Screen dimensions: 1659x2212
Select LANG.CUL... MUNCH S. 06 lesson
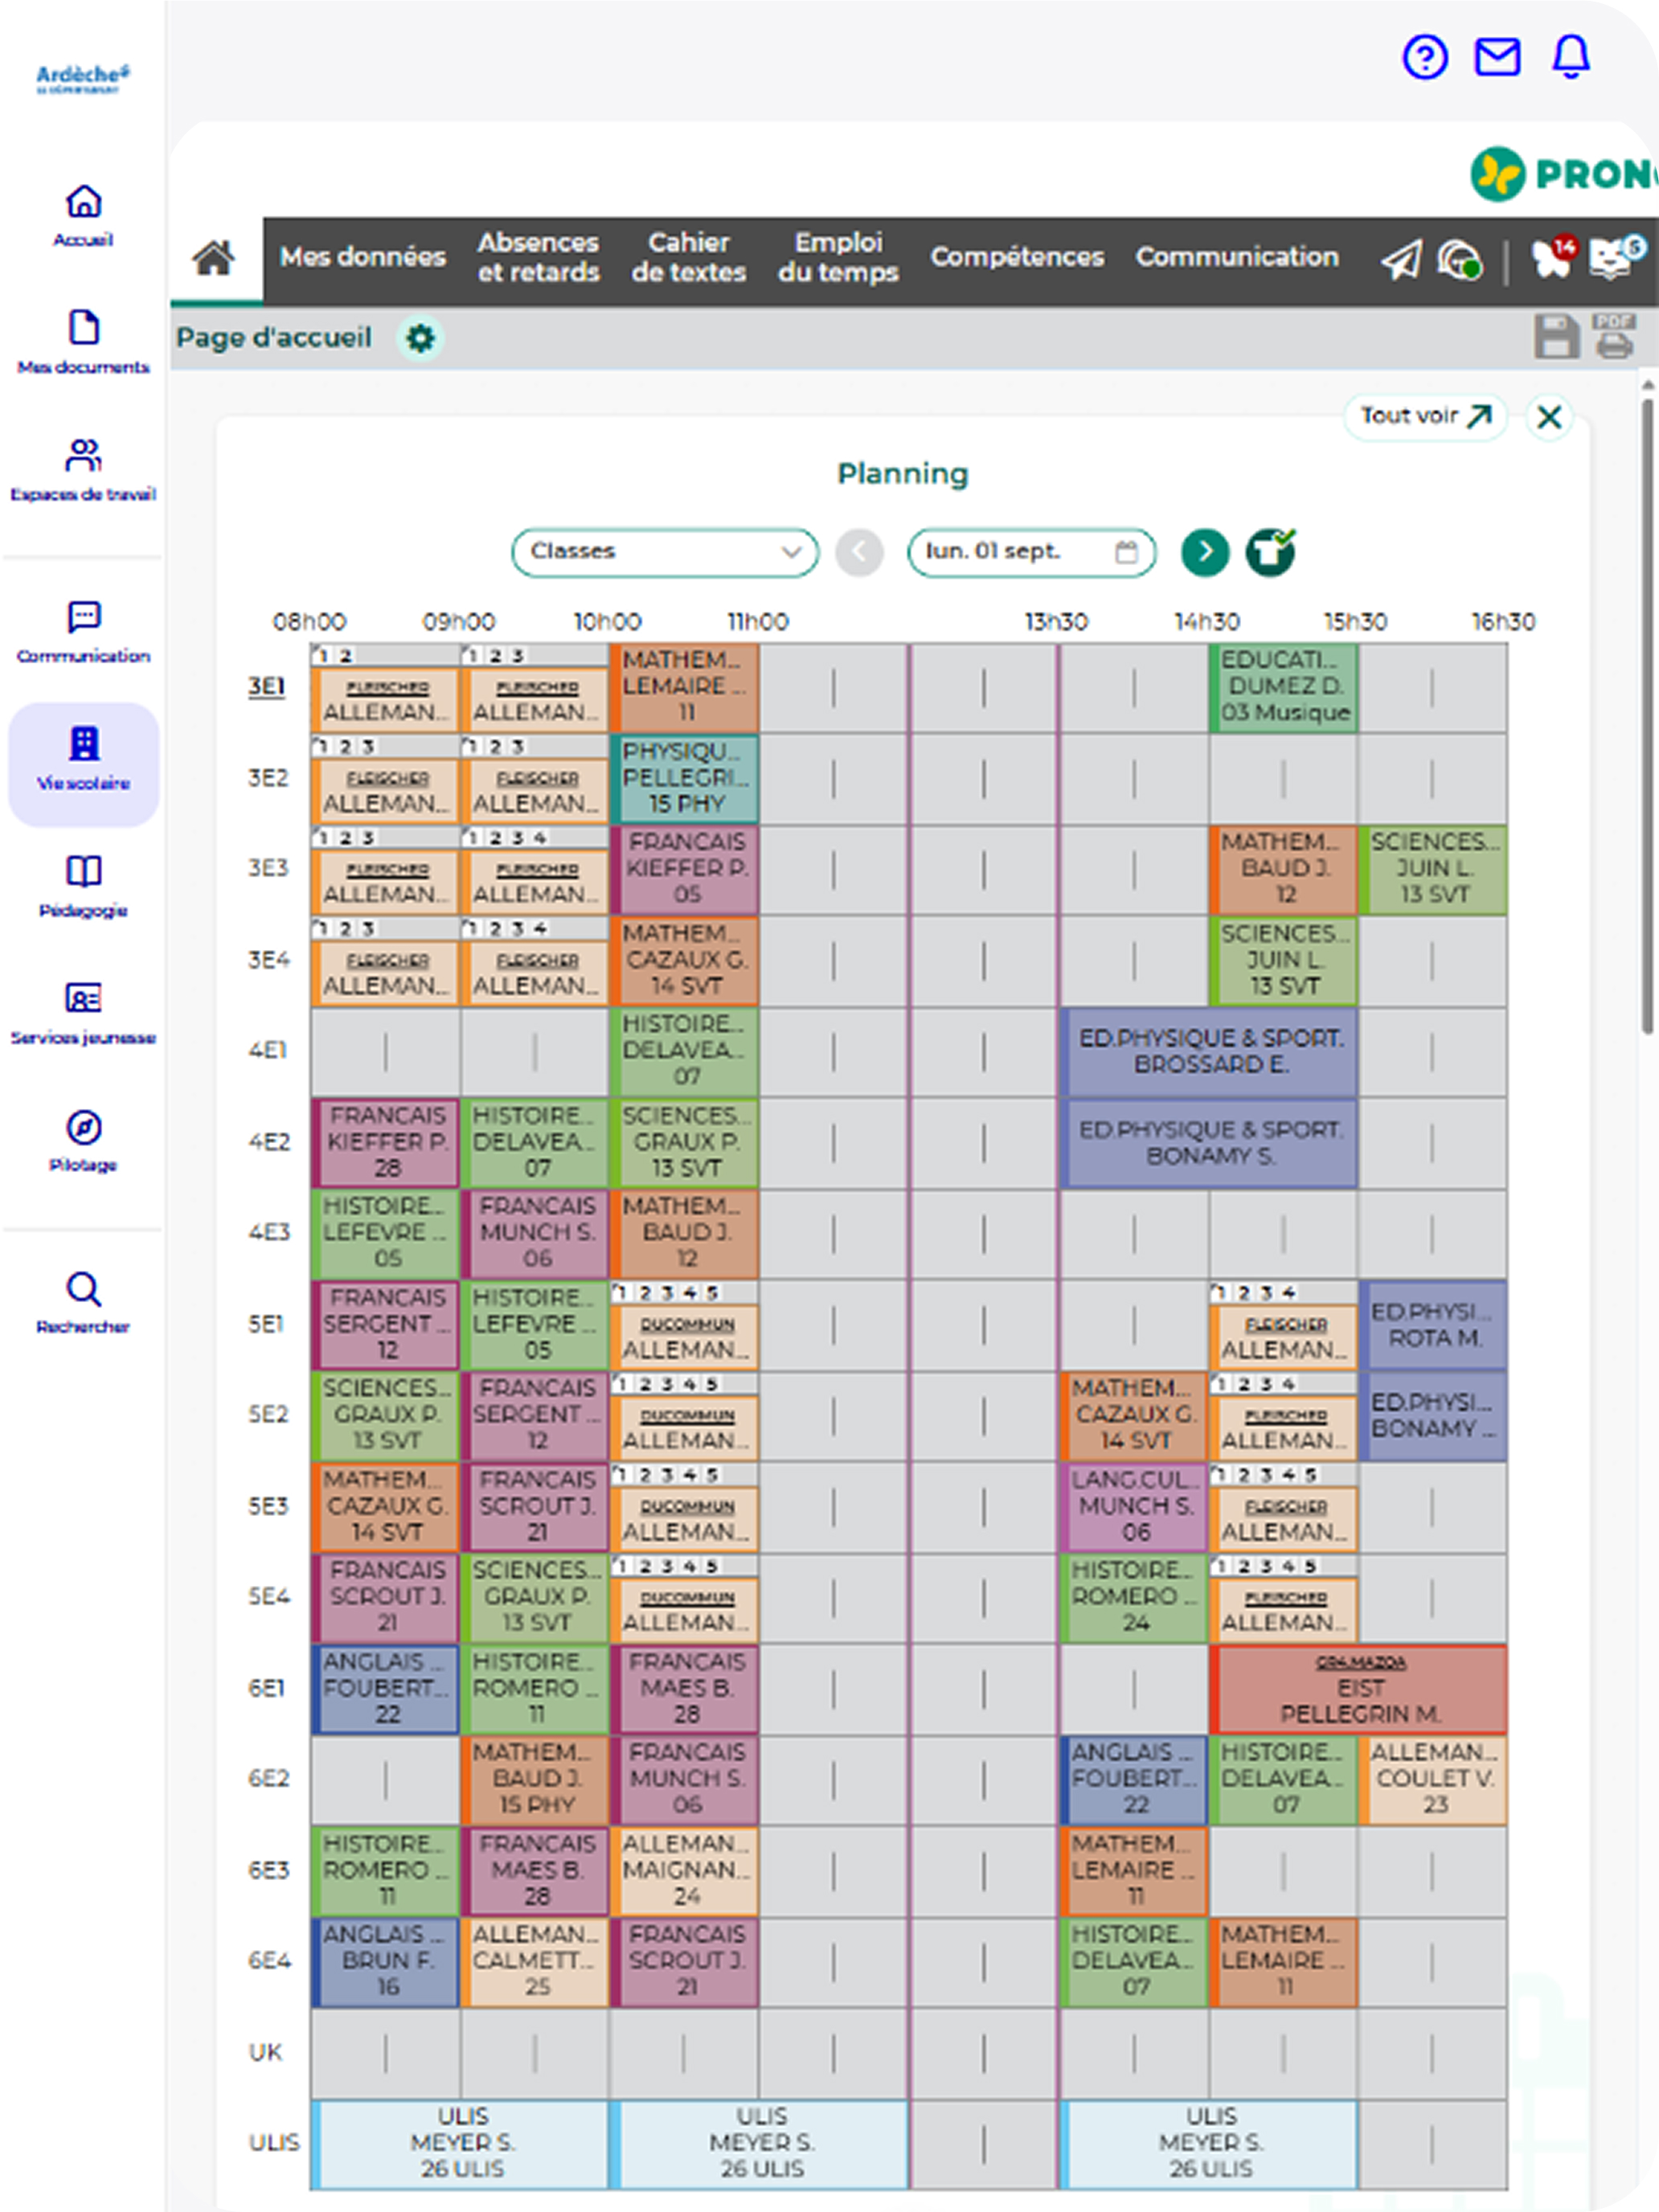(x=1134, y=1507)
